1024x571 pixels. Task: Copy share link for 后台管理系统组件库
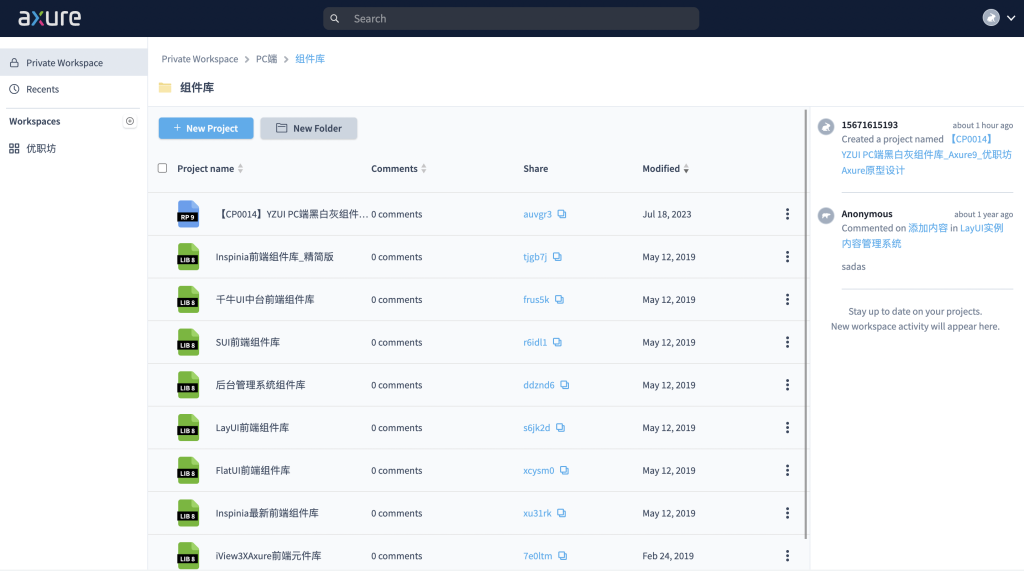tap(565, 385)
